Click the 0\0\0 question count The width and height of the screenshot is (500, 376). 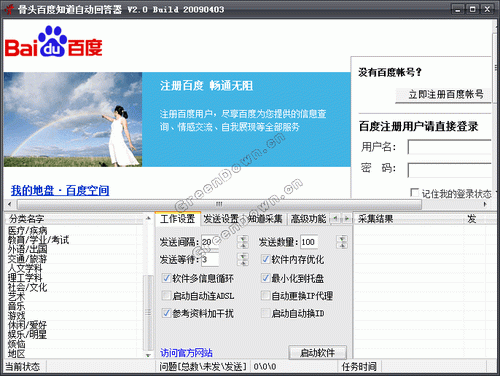tap(265, 367)
